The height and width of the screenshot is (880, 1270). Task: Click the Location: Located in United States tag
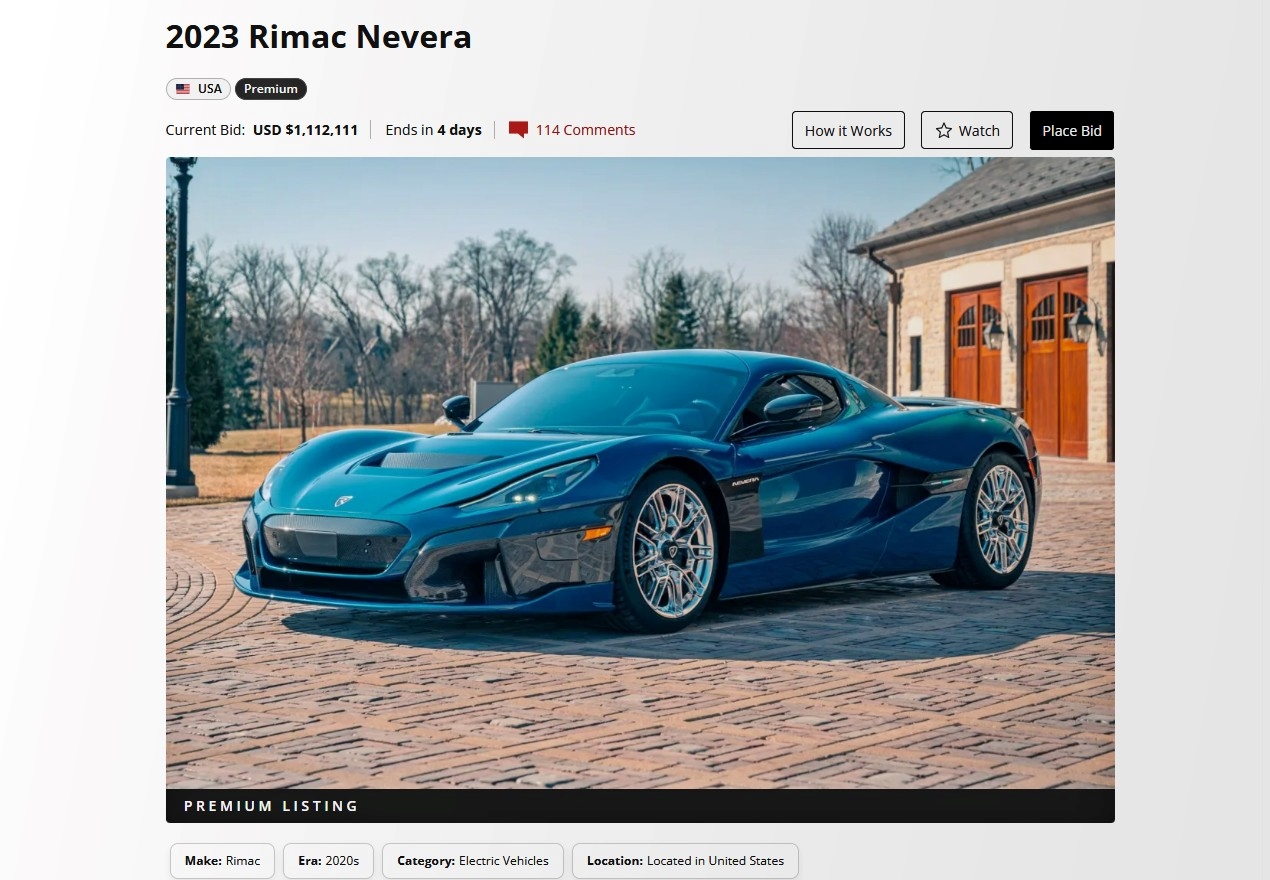coord(685,860)
